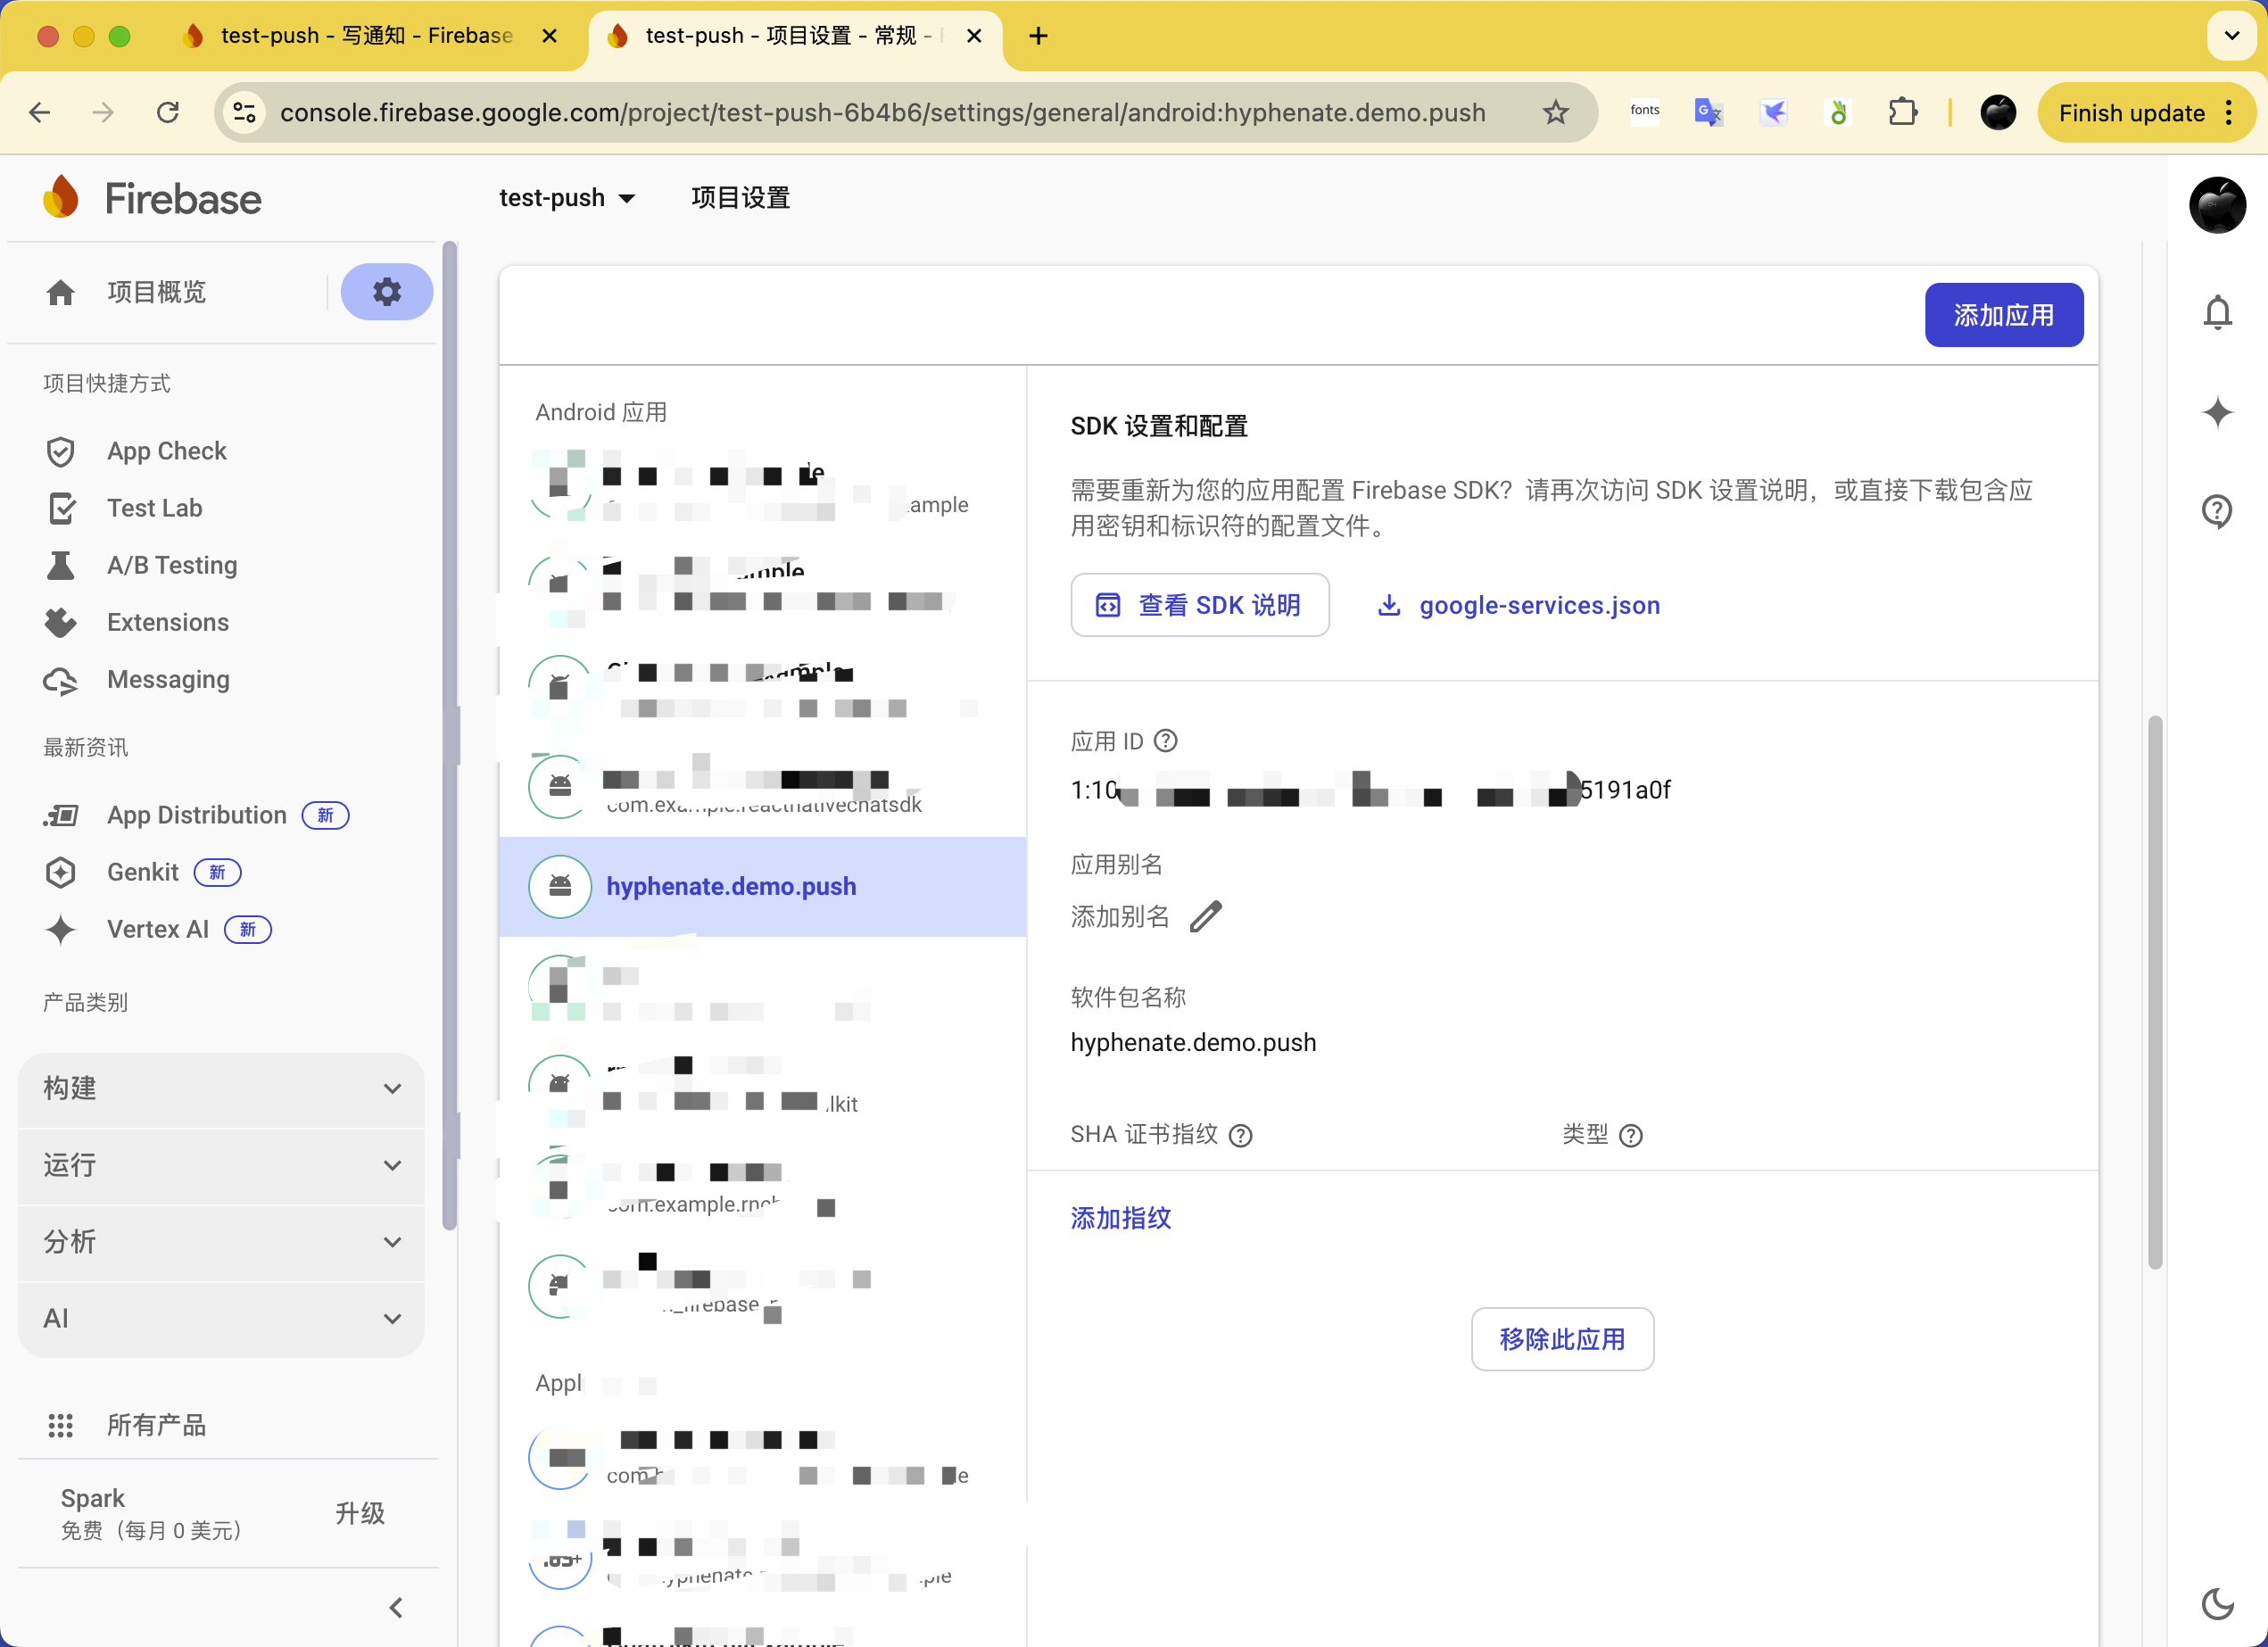This screenshot has height=1647, width=2268.
Task: Open the Messaging section in sidebar
Action: pos(169,679)
